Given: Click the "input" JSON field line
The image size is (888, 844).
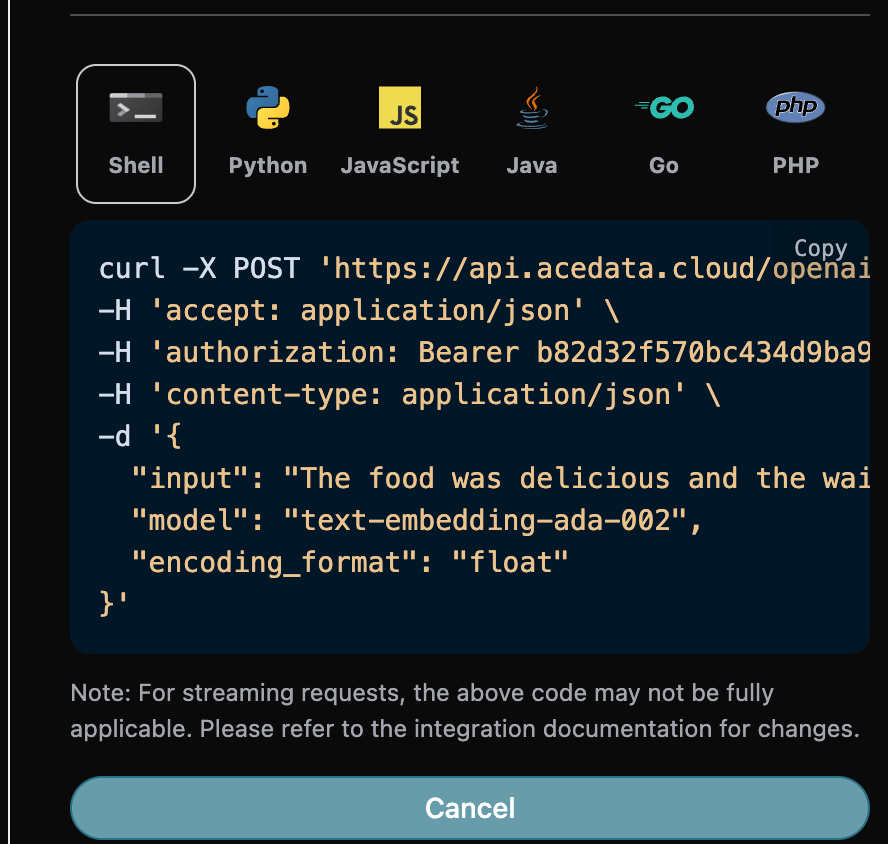Looking at the screenshot, I should point(501,478).
